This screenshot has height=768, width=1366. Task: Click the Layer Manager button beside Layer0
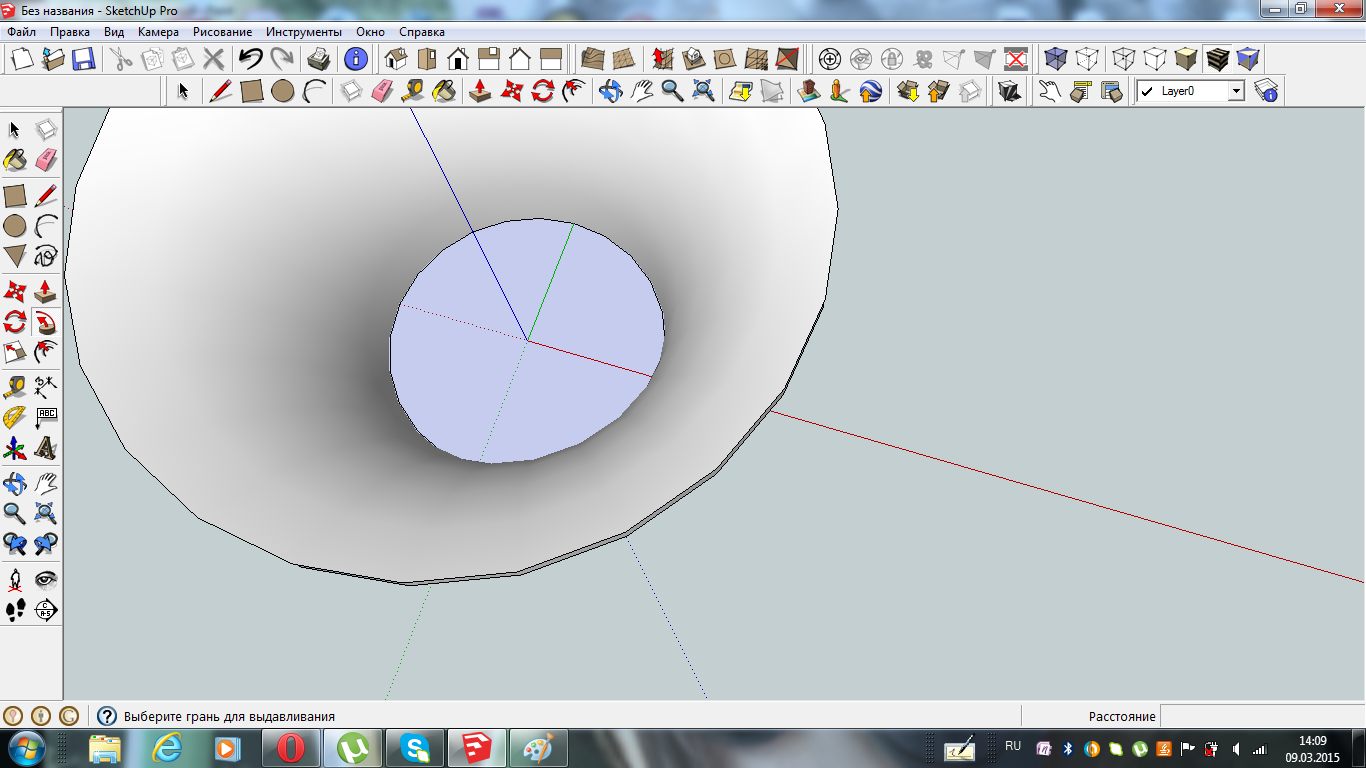pyautogui.click(x=1267, y=91)
